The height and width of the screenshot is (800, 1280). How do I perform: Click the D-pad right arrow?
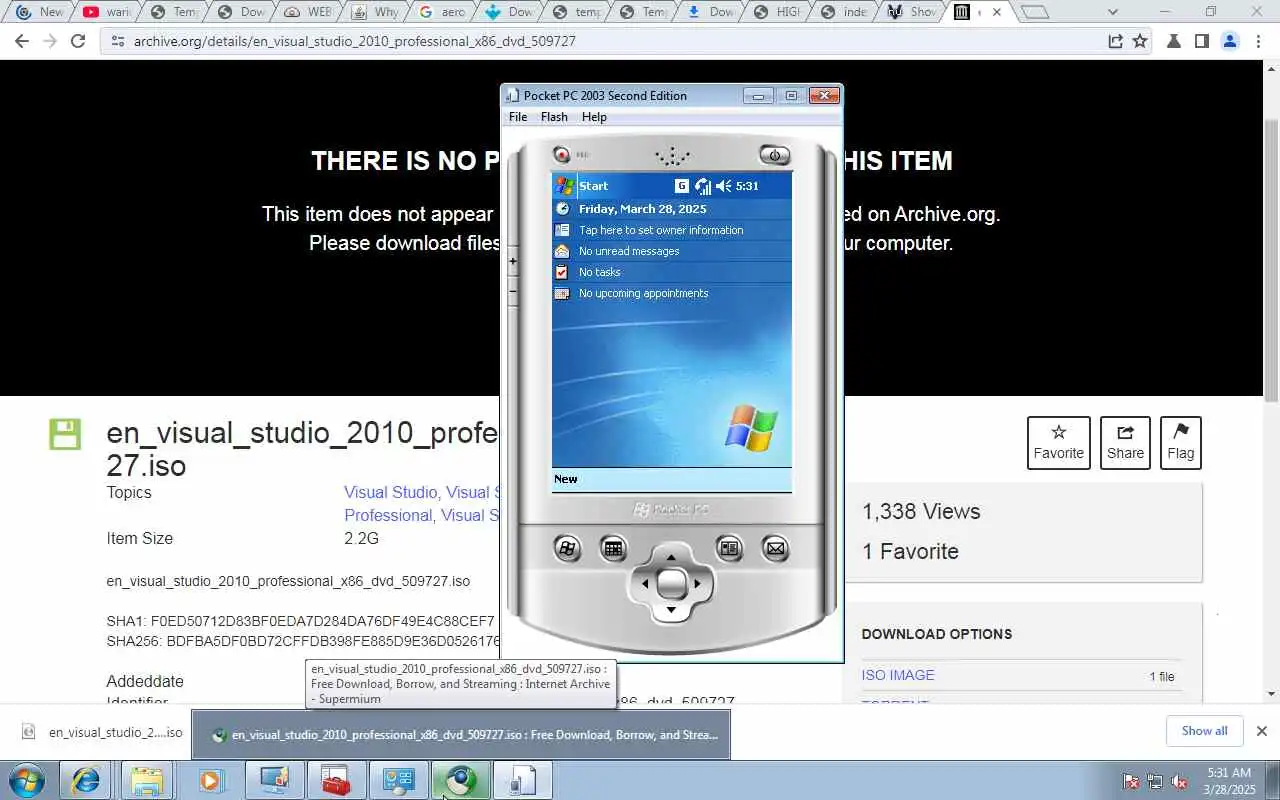tap(697, 583)
